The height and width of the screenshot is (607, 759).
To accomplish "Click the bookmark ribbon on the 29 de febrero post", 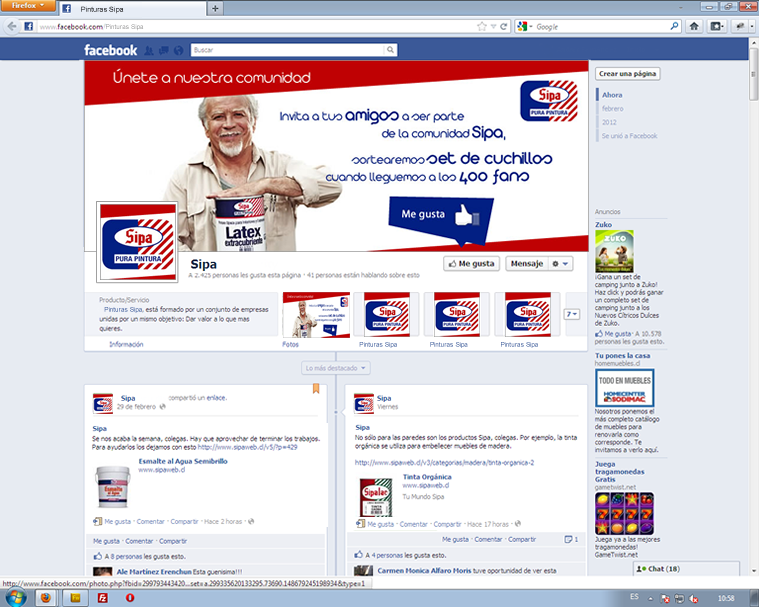I will pyautogui.click(x=316, y=388).
